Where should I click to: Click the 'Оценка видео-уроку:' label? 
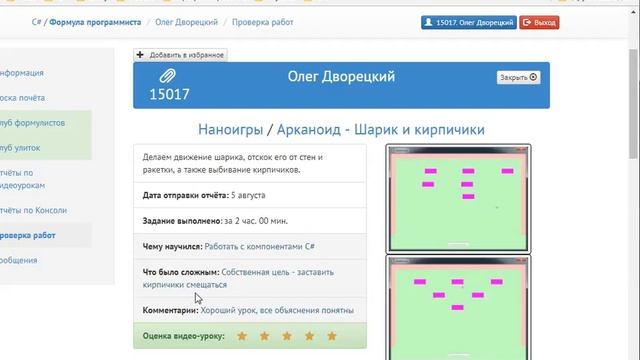pos(184,336)
